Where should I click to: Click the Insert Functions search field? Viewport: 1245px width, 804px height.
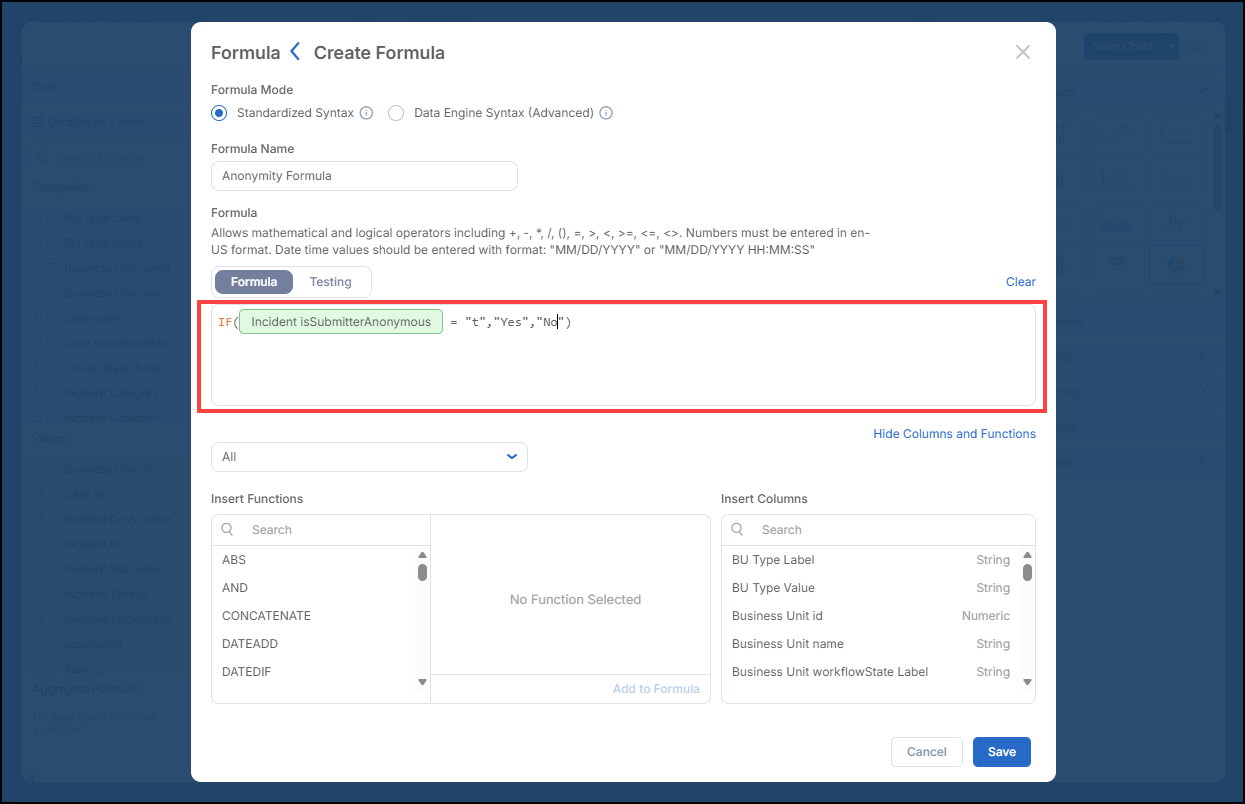click(321, 530)
